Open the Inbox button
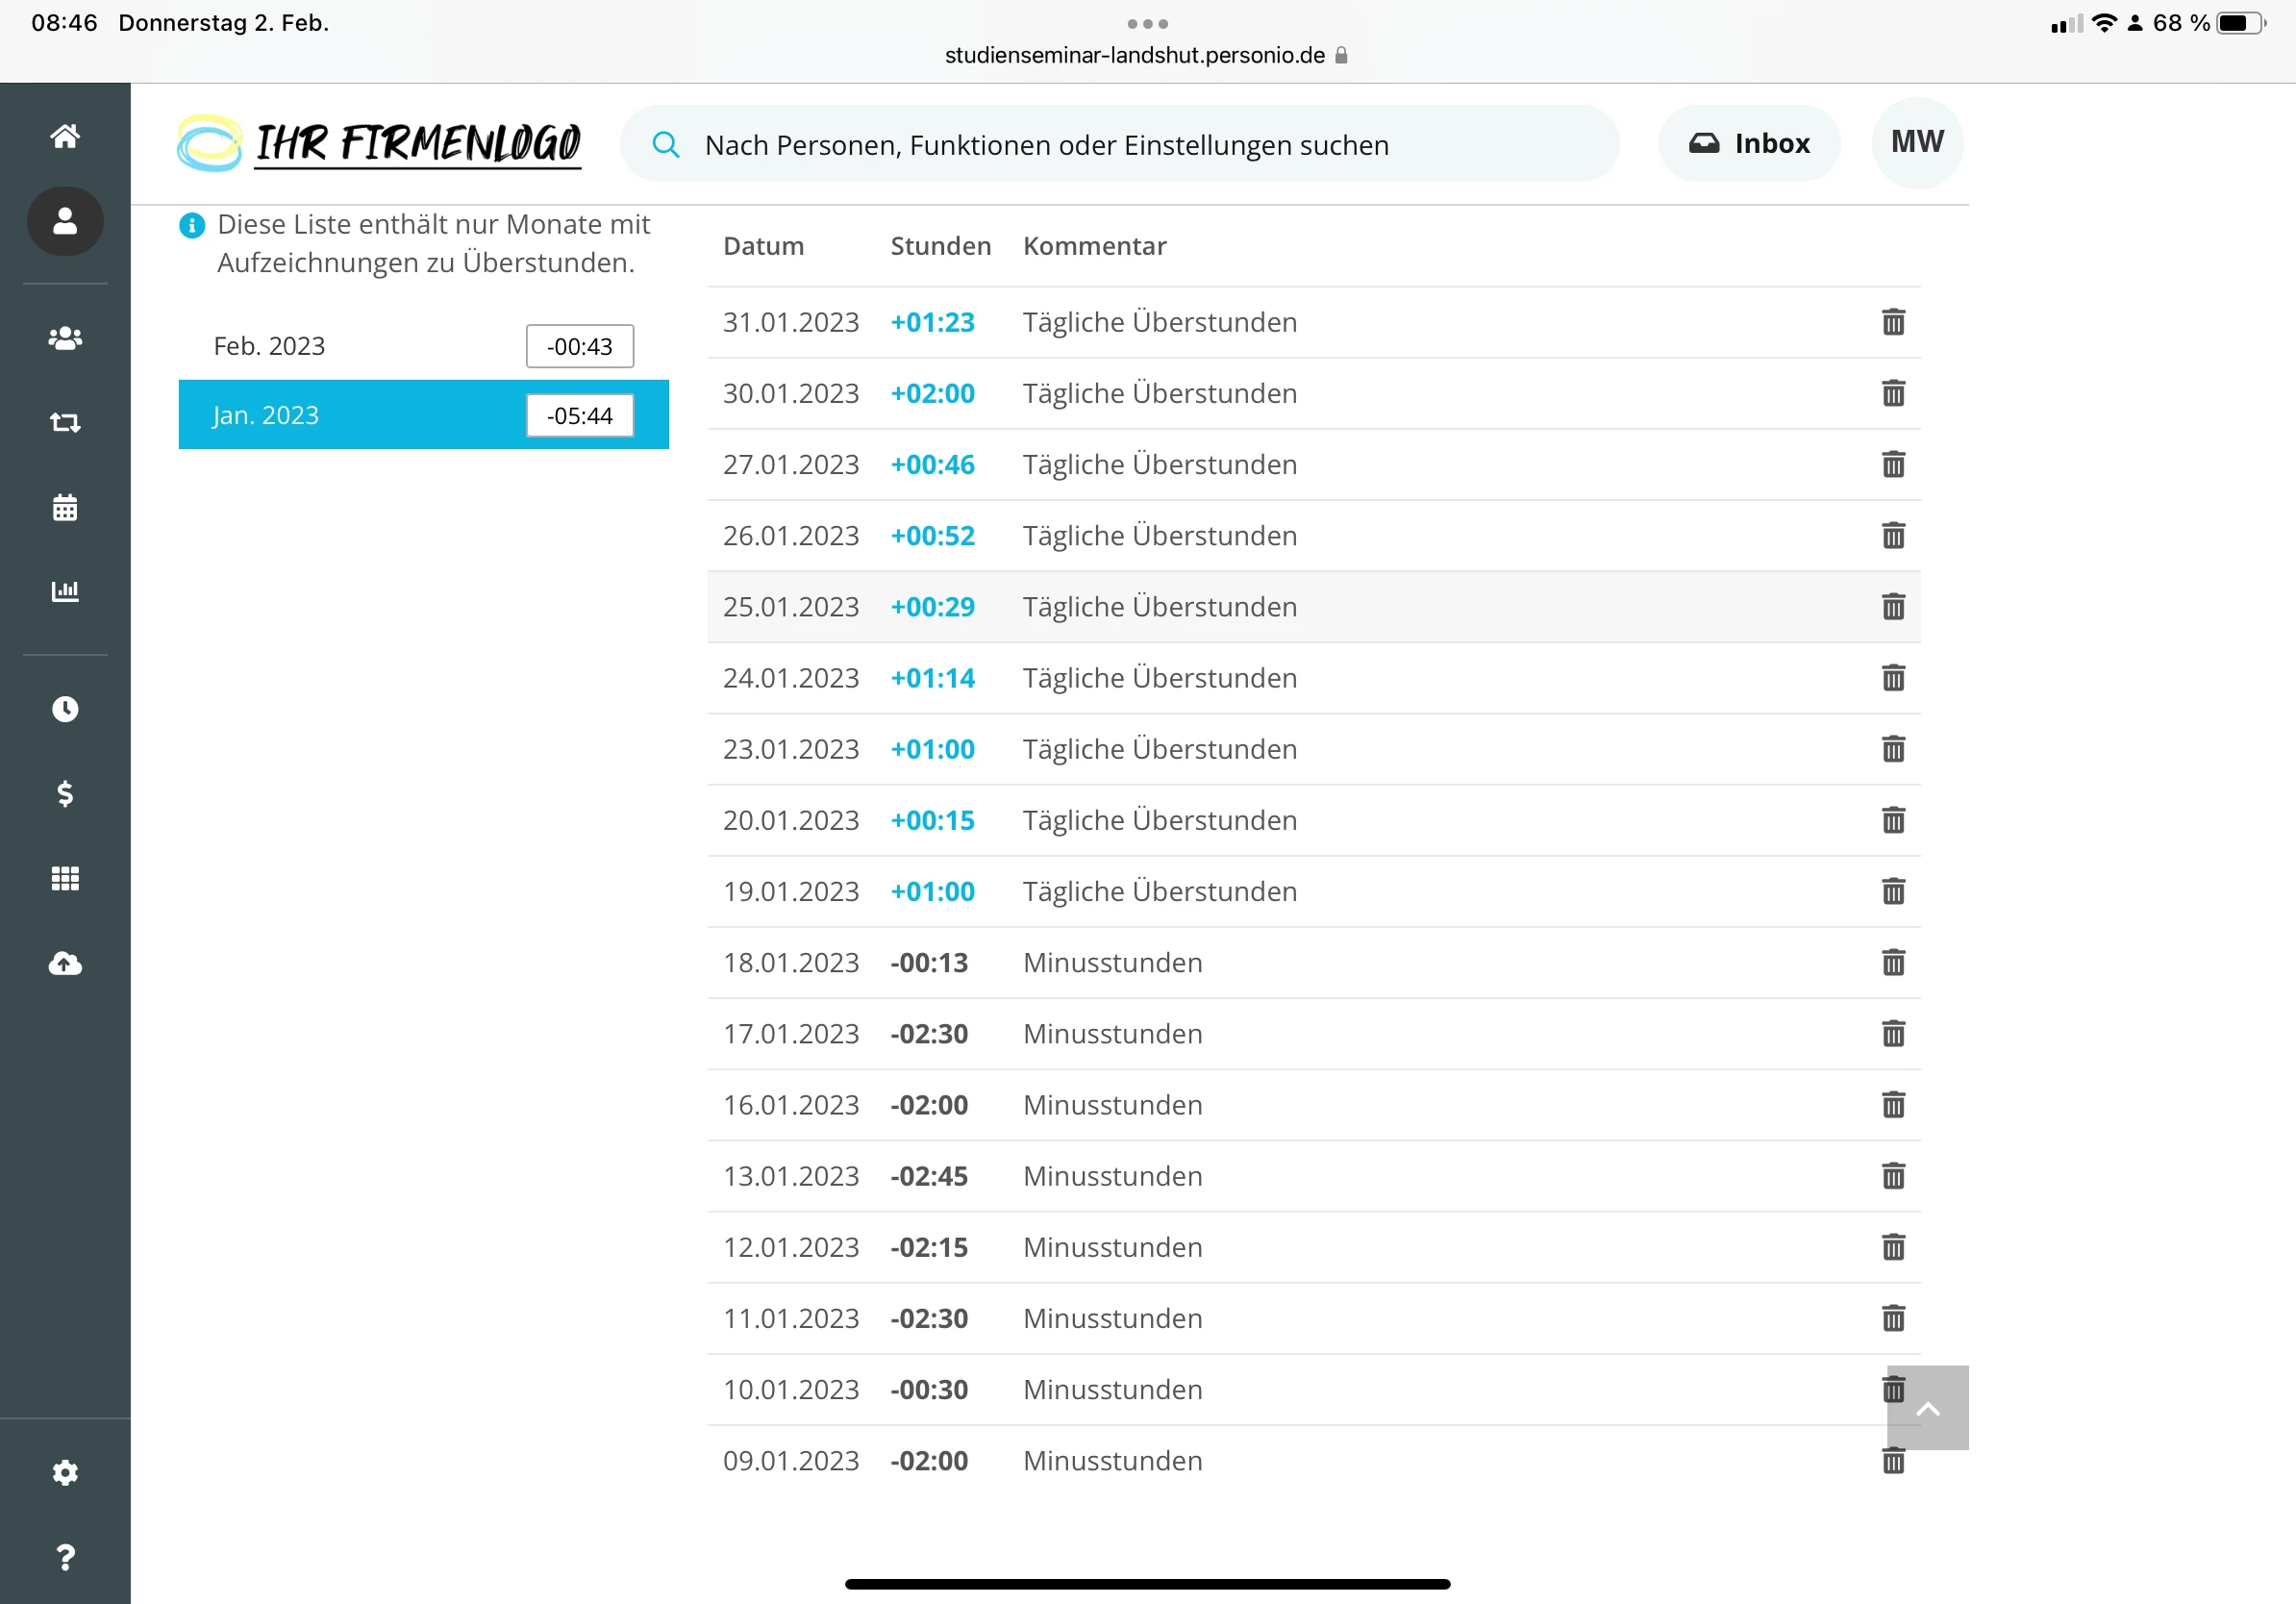Viewport: 2296px width, 1604px height. tap(1749, 144)
